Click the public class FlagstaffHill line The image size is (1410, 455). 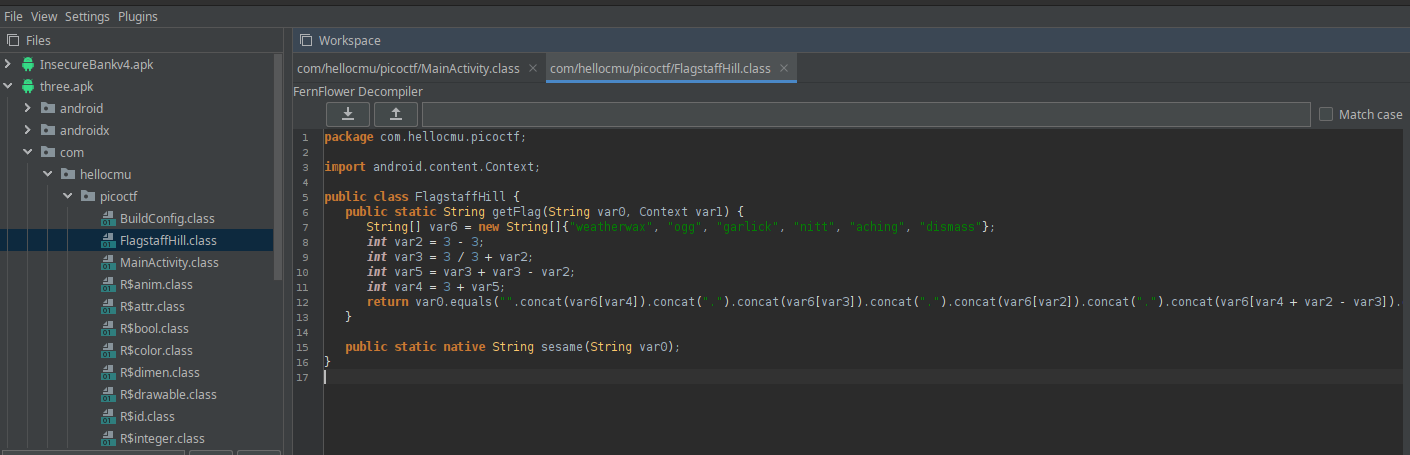point(422,197)
